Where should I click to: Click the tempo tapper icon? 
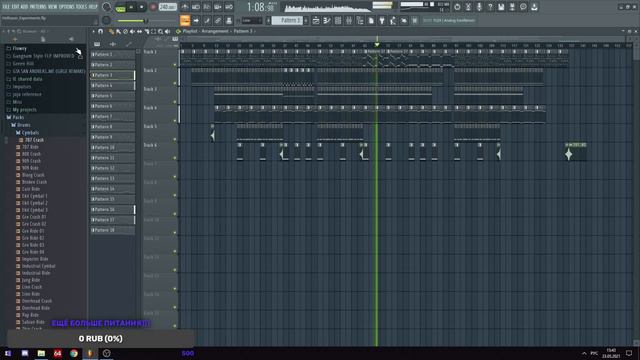(x=393, y=20)
